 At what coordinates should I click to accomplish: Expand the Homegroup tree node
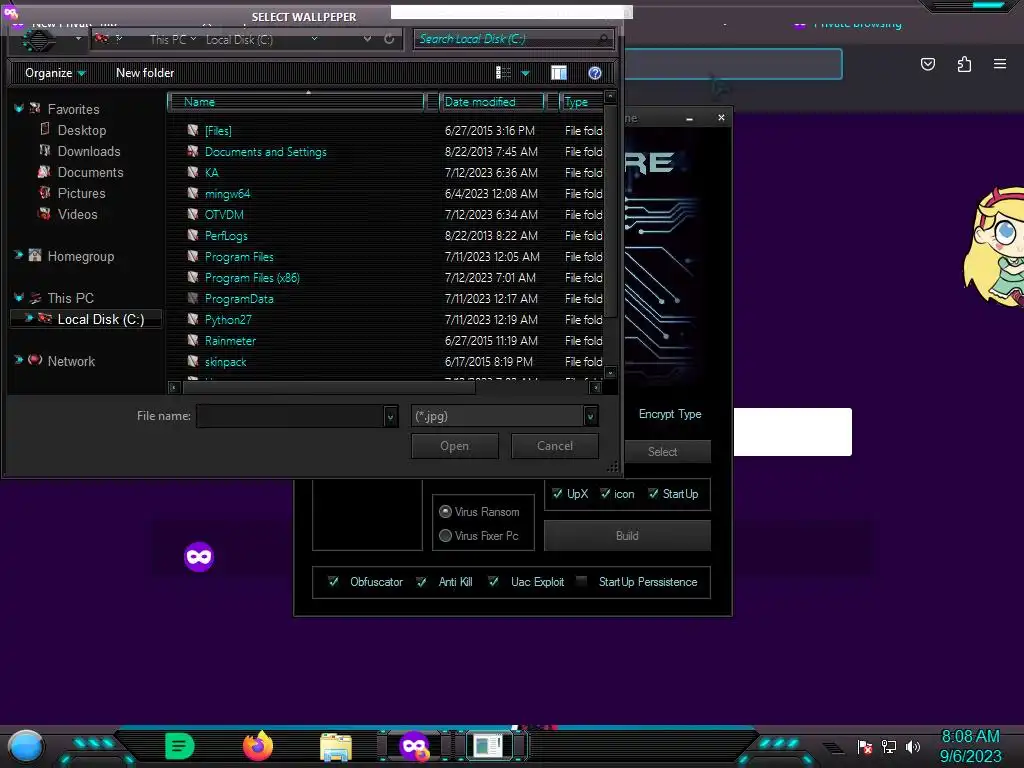19,255
